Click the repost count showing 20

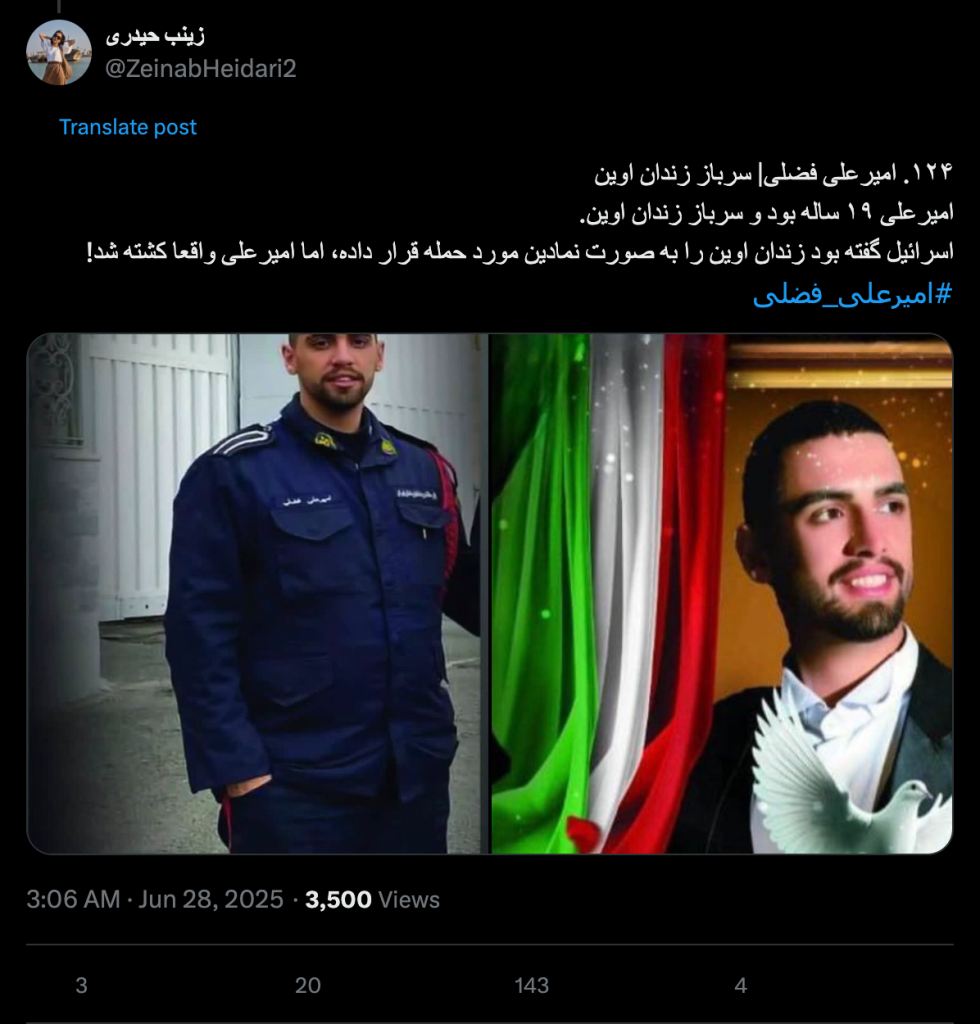(x=308, y=985)
